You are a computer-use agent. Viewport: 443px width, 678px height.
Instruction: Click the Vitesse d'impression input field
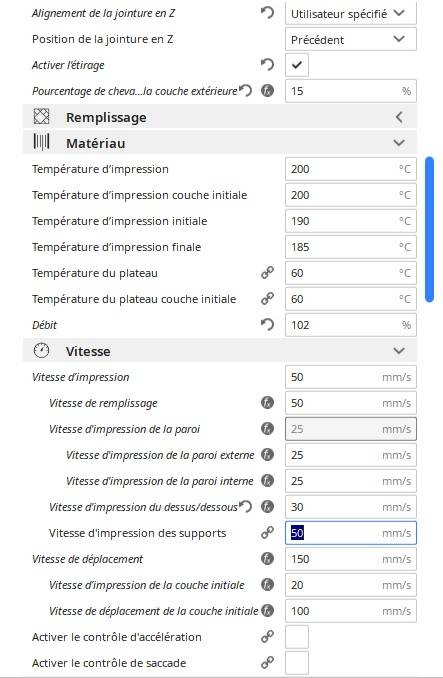351,377
